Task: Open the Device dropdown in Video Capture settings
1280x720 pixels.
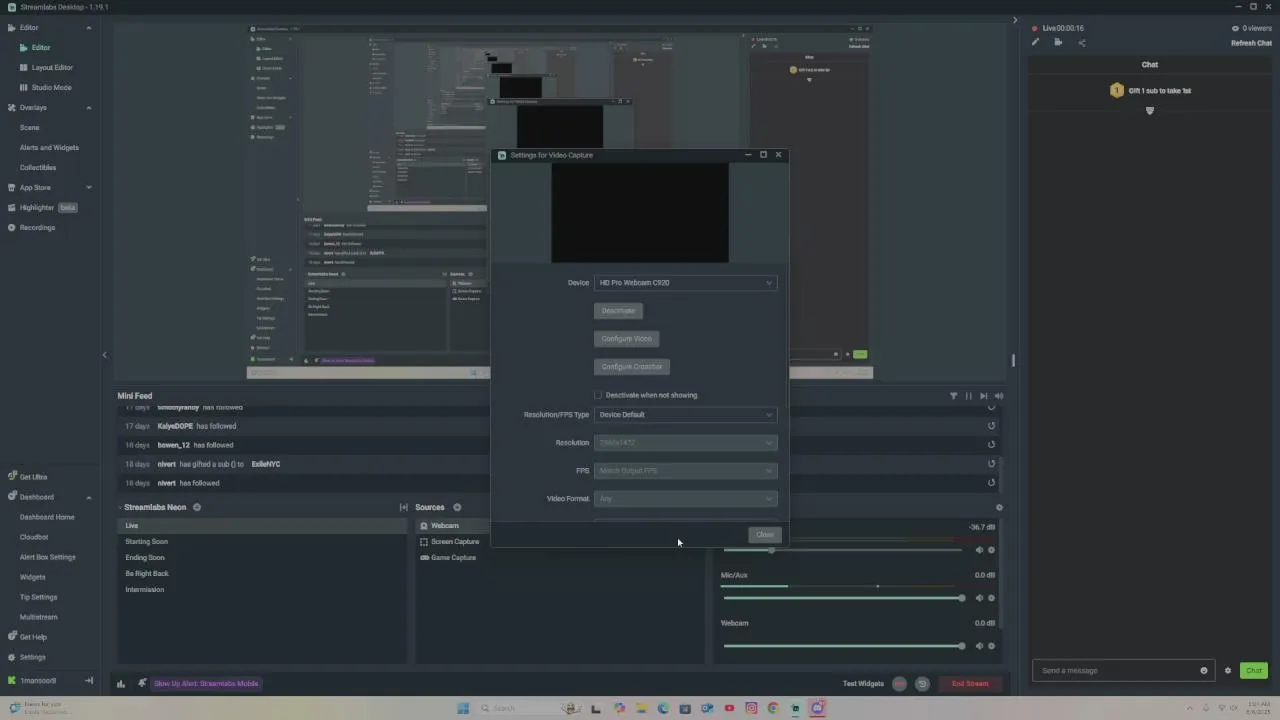Action: [685, 283]
